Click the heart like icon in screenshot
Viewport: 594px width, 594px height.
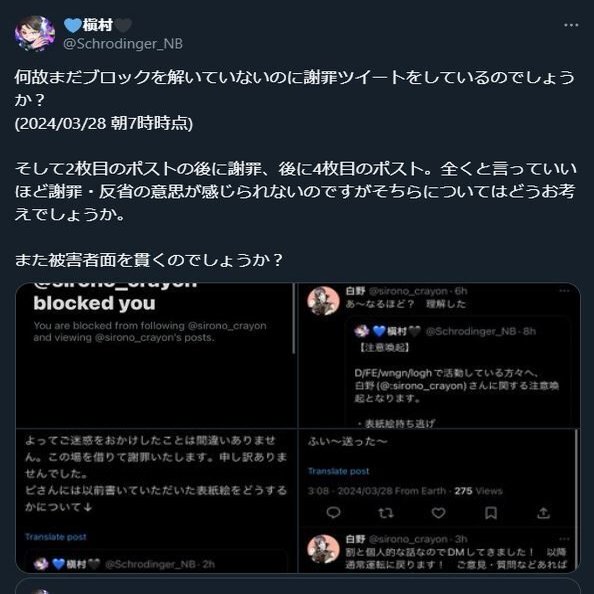coord(438,513)
